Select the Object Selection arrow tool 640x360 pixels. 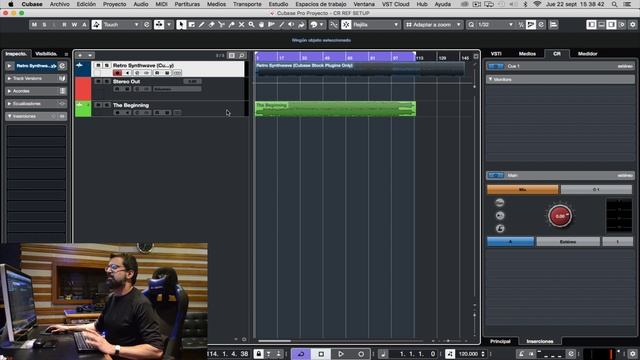pos(181,24)
